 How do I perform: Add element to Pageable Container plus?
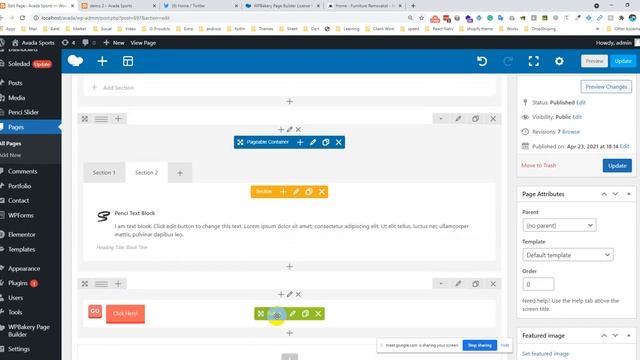[x=300, y=142]
